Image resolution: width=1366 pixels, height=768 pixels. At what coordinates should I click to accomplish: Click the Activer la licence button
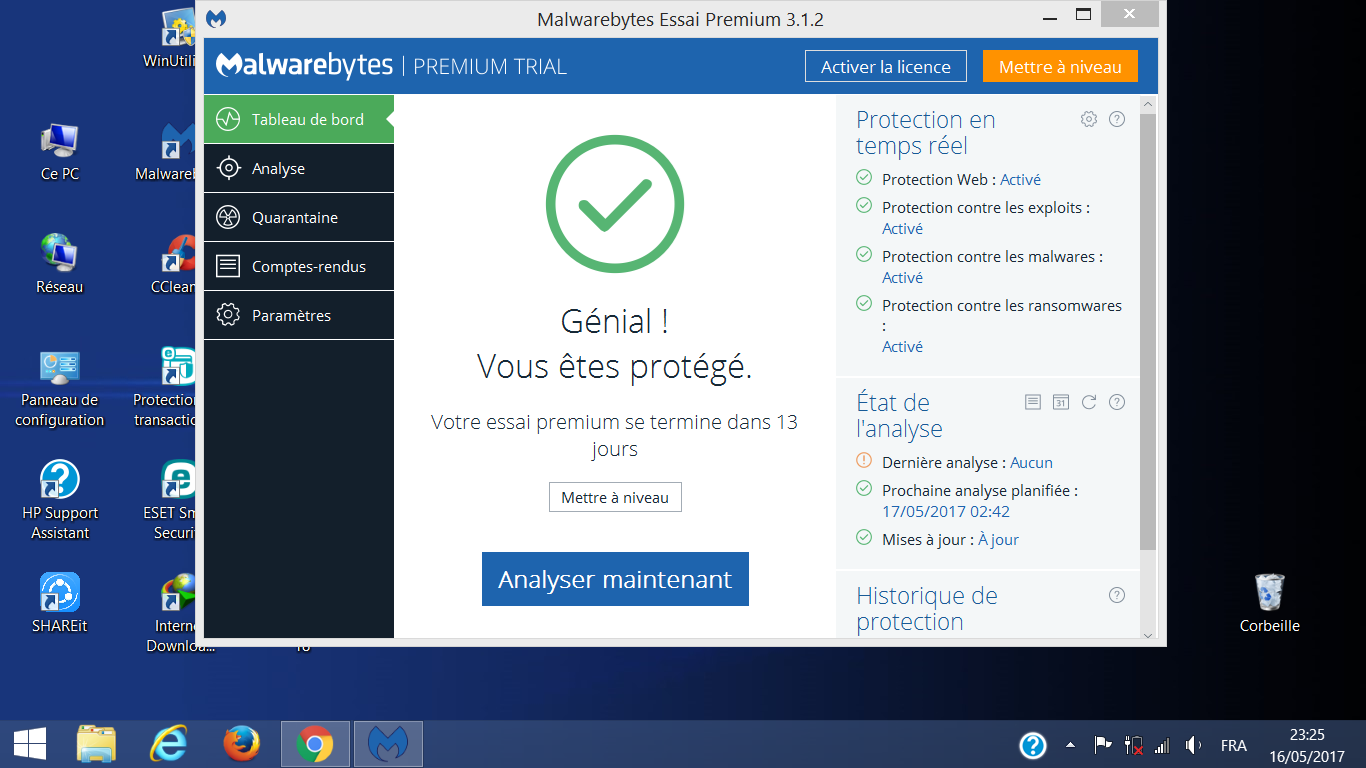[886, 66]
